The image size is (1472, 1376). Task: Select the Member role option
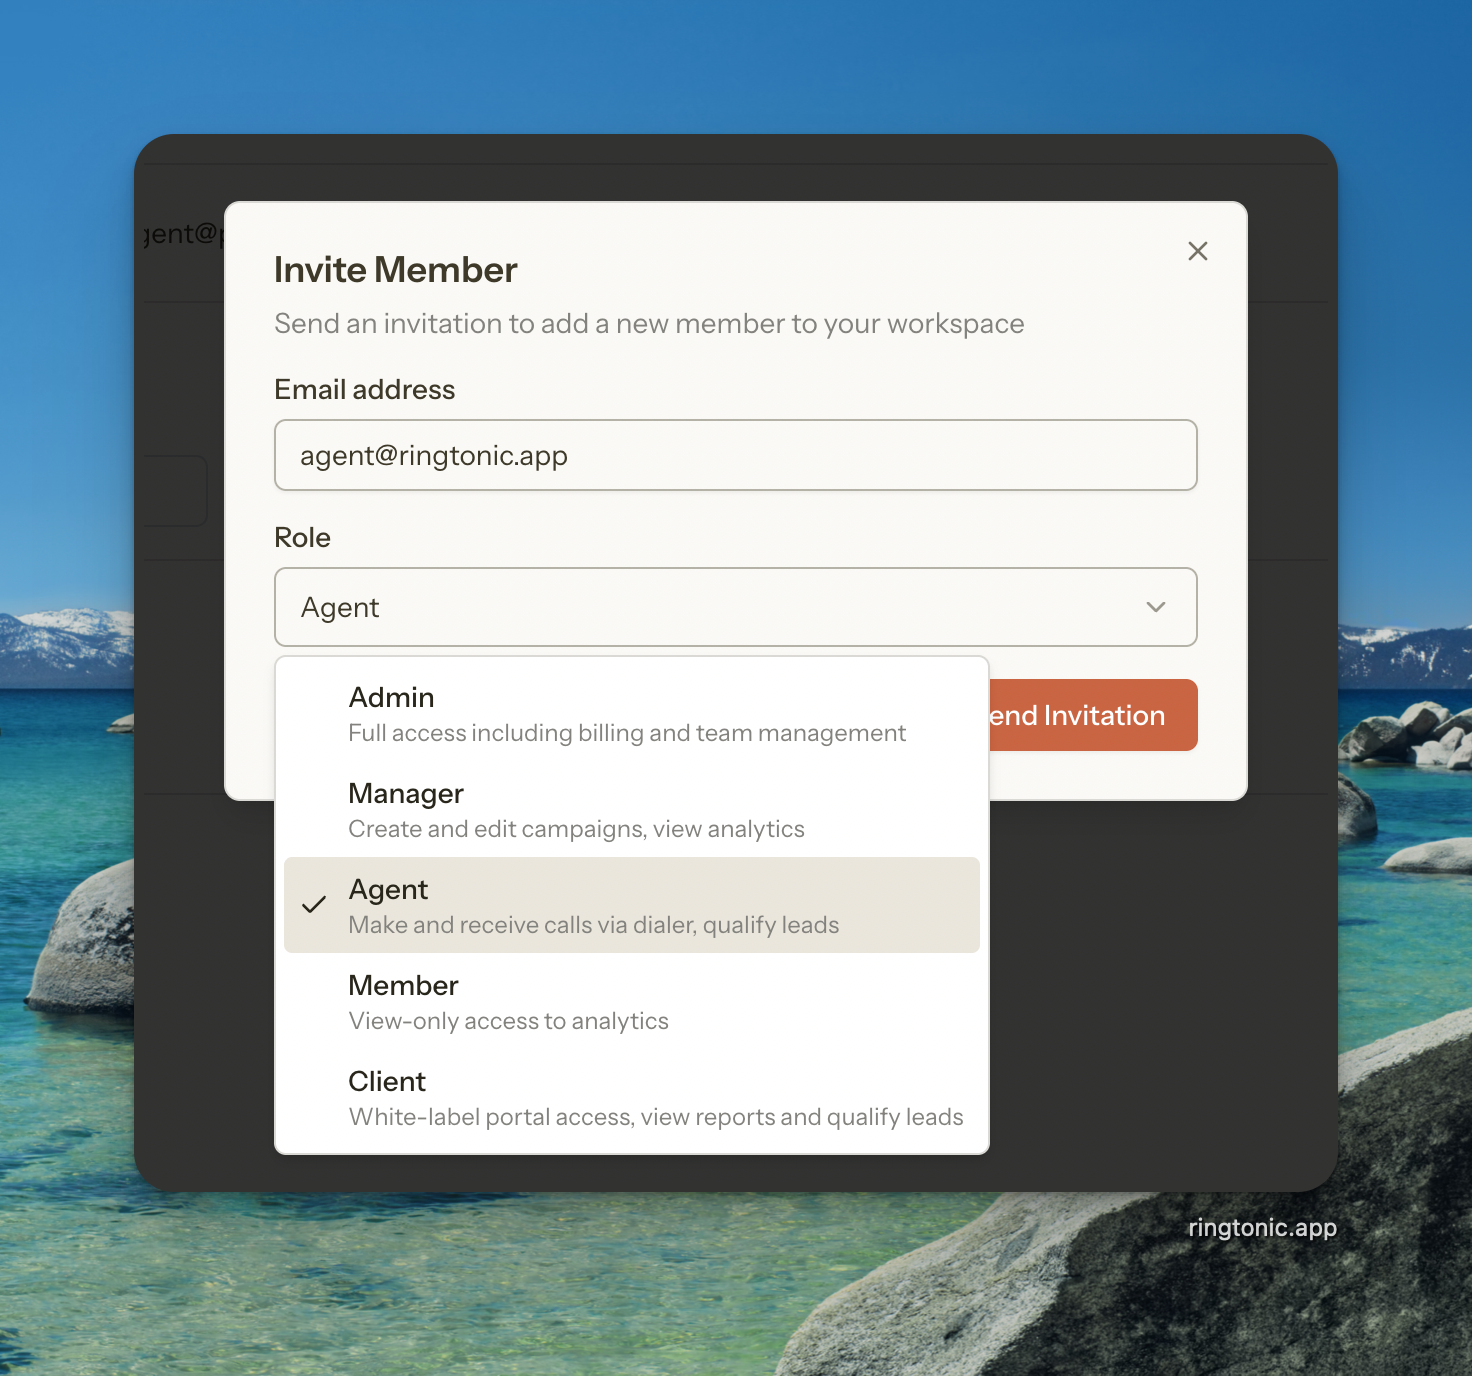point(403,986)
